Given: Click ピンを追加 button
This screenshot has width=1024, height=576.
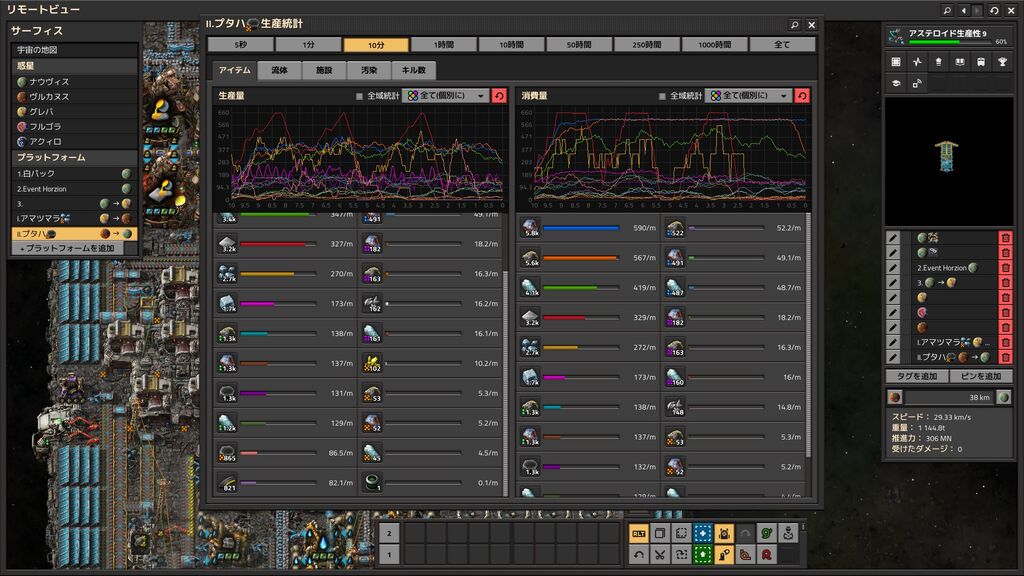Looking at the screenshot, I should [981, 376].
